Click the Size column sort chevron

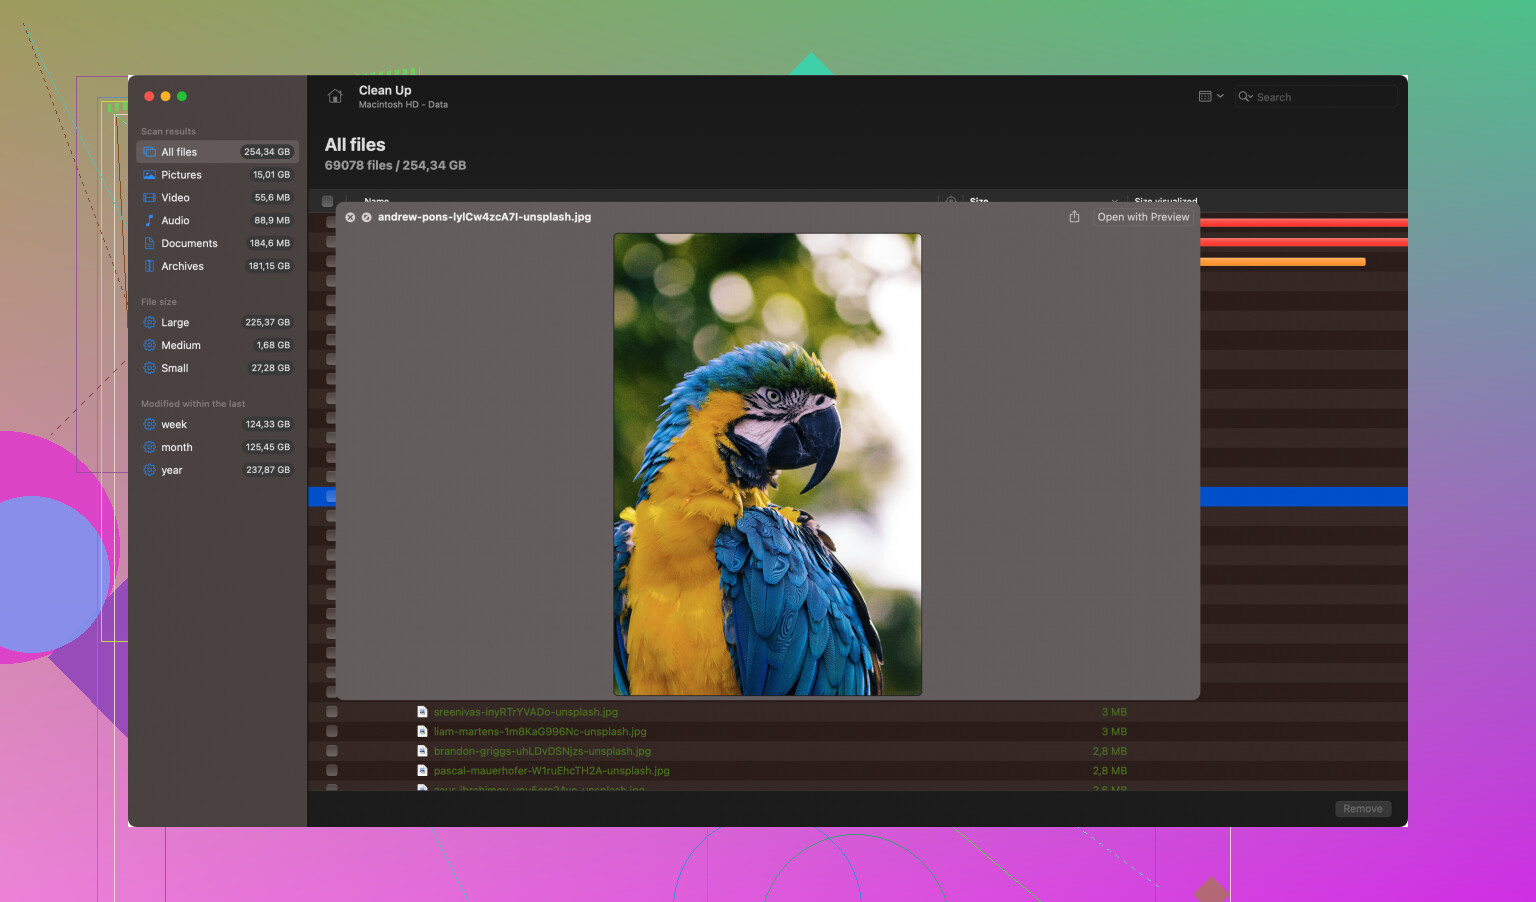(x=1114, y=200)
